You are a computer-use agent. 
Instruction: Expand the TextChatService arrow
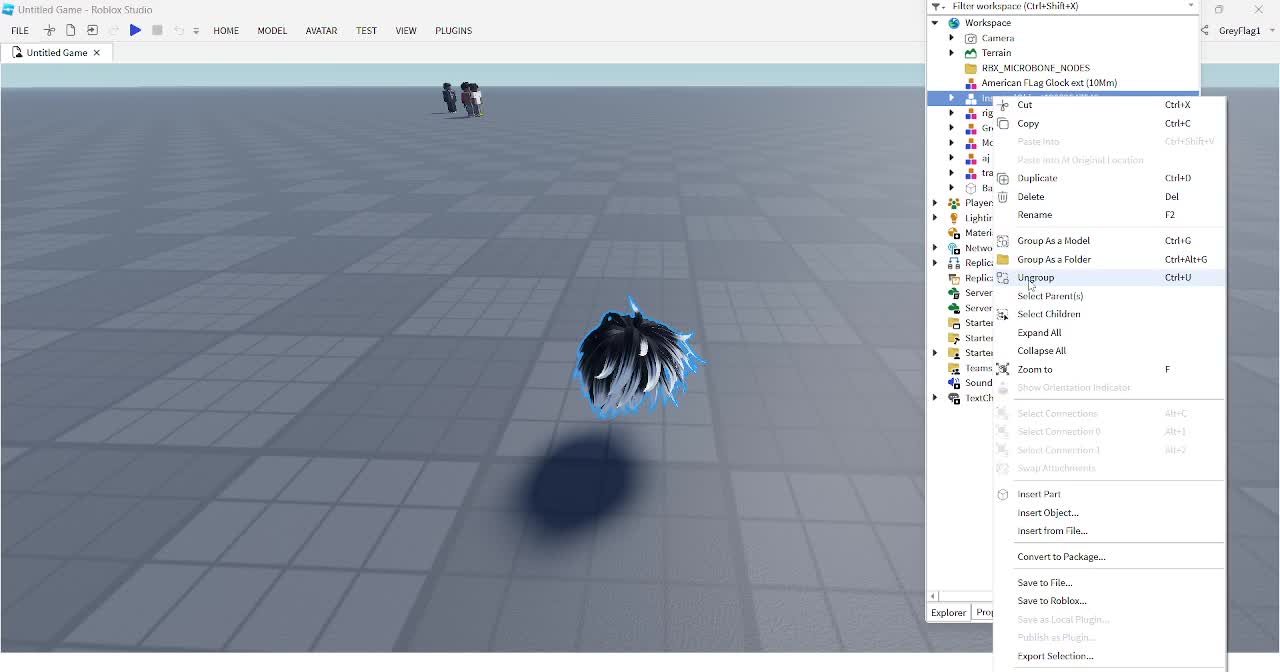pos(935,398)
